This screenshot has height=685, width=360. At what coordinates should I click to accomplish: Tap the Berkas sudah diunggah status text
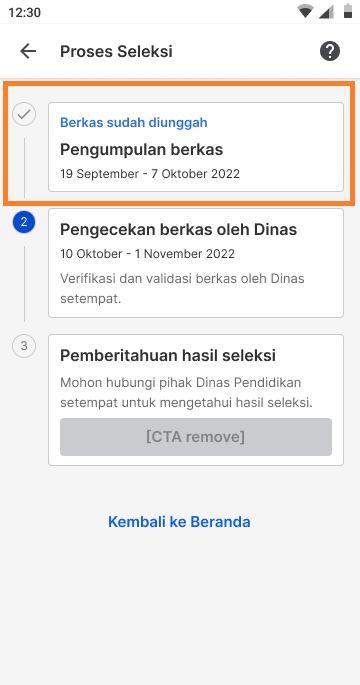pyautogui.click(x=134, y=123)
